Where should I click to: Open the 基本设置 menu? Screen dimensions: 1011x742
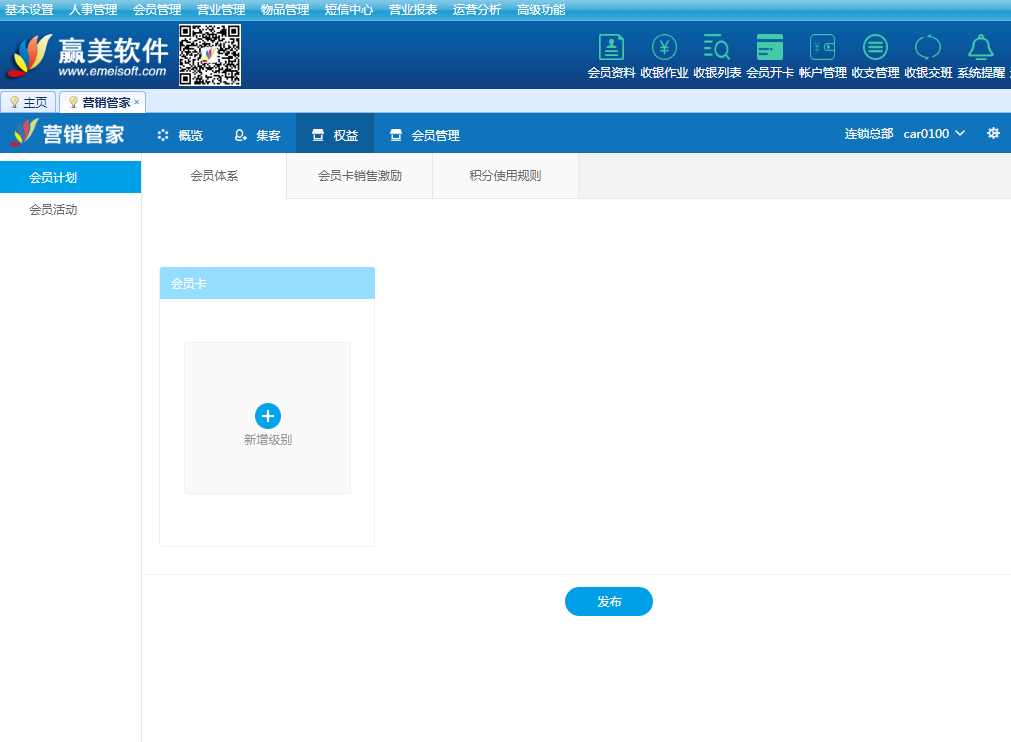(x=29, y=10)
